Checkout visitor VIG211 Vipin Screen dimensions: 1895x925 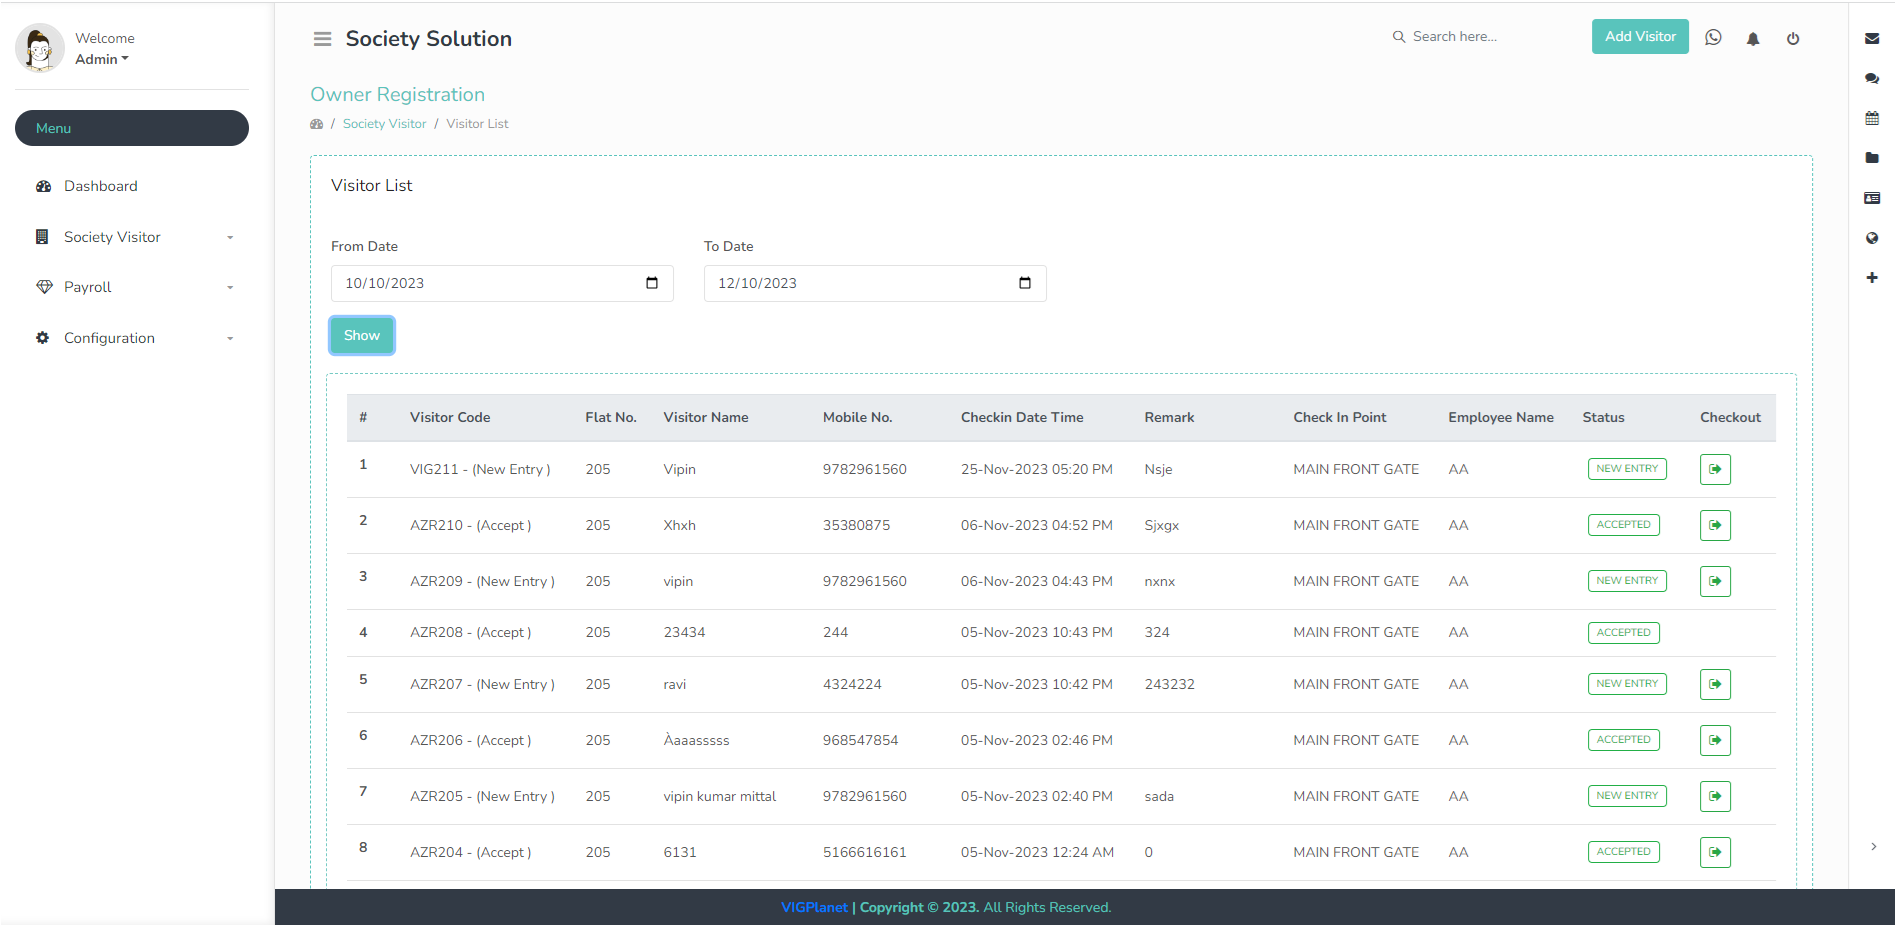coord(1715,469)
